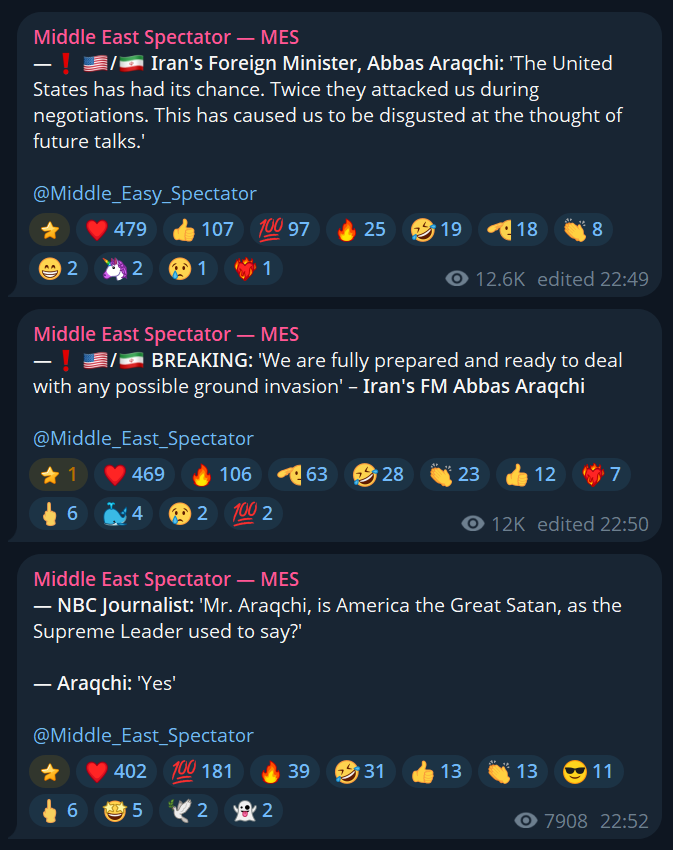
Task: Toggle star reaction showing 1 in second post
Action: coord(58,474)
